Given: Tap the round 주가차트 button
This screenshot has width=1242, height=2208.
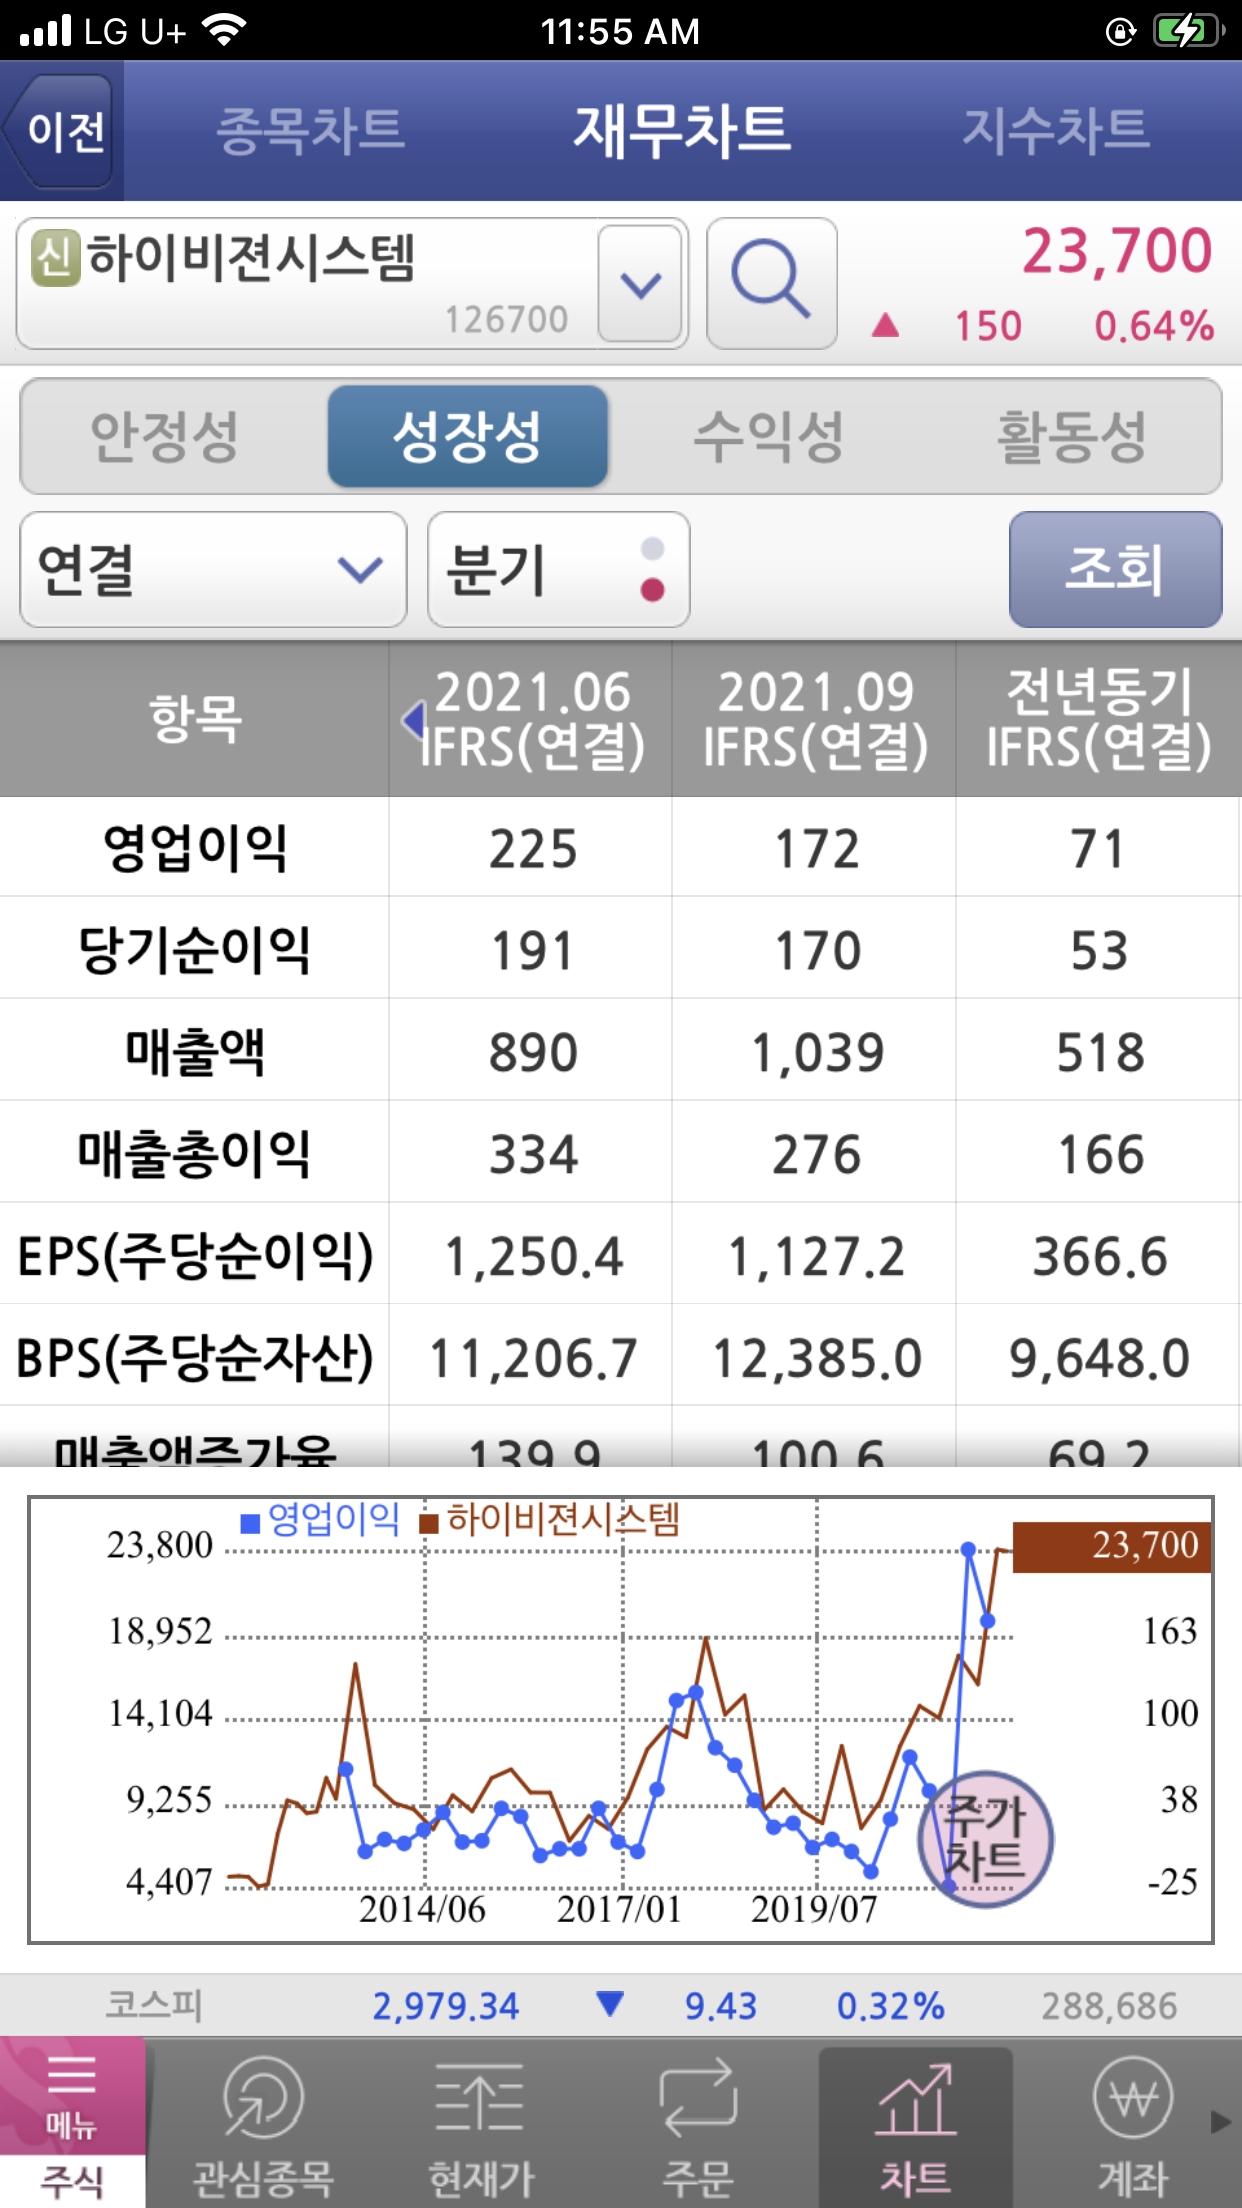Looking at the screenshot, I should click(x=986, y=1839).
